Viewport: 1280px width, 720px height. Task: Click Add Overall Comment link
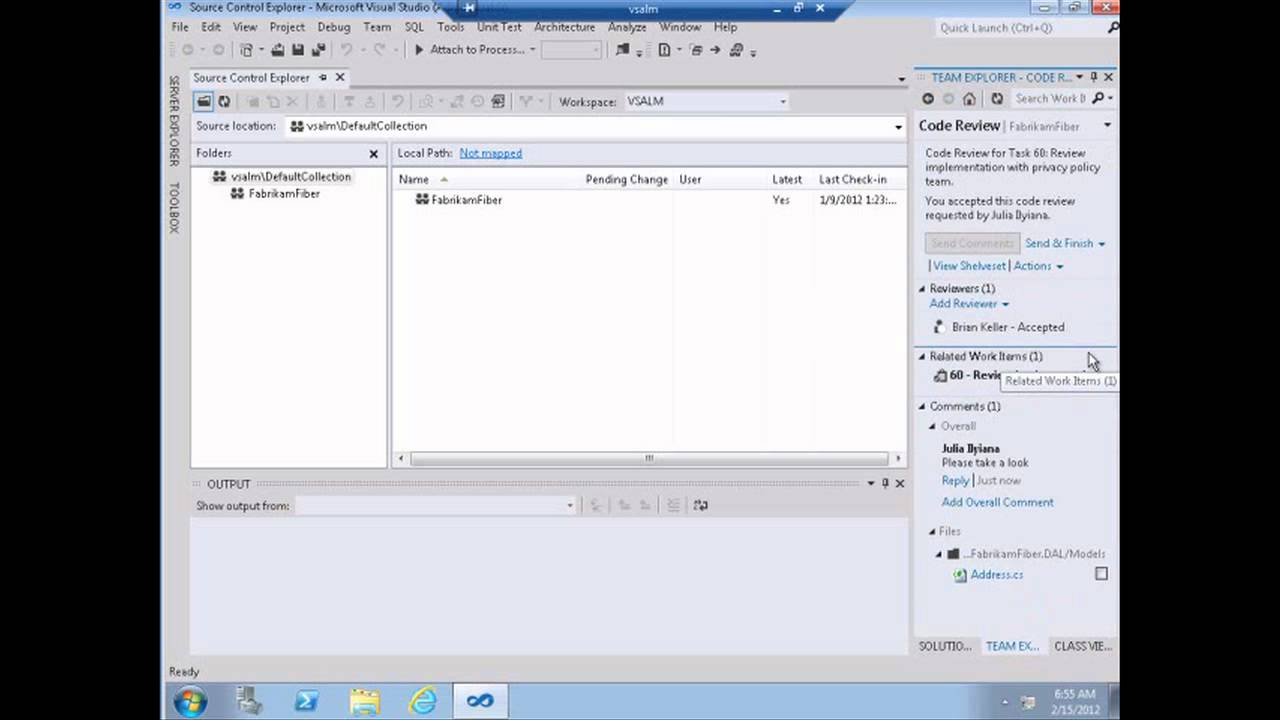point(997,503)
